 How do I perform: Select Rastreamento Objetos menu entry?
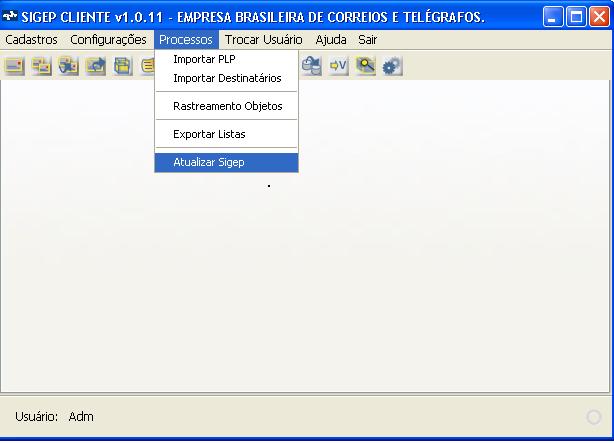coord(226,106)
